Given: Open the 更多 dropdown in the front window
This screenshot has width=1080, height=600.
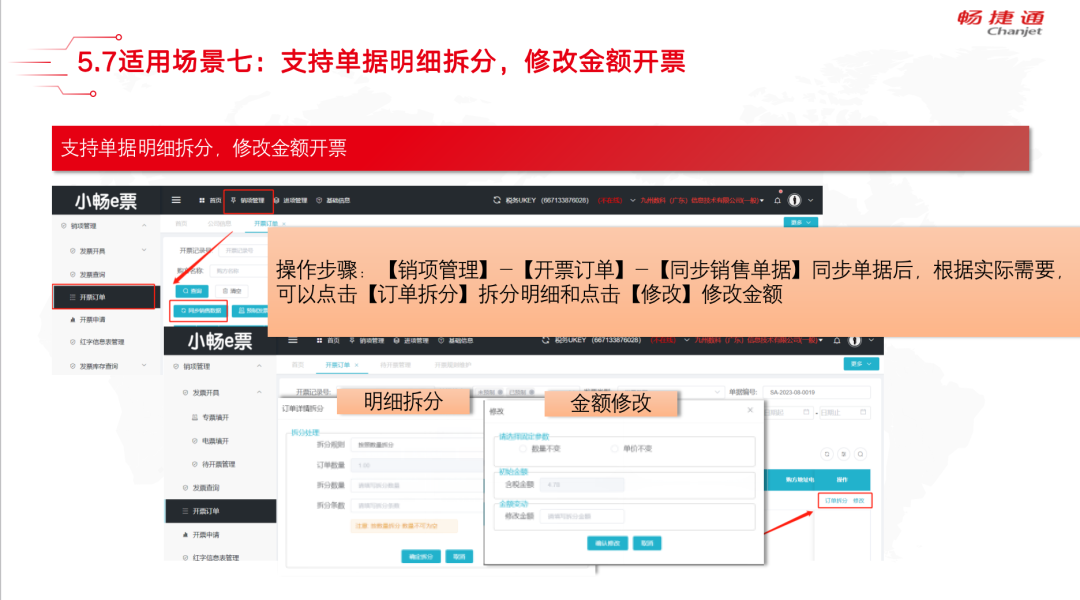Looking at the screenshot, I should click(861, 364).
